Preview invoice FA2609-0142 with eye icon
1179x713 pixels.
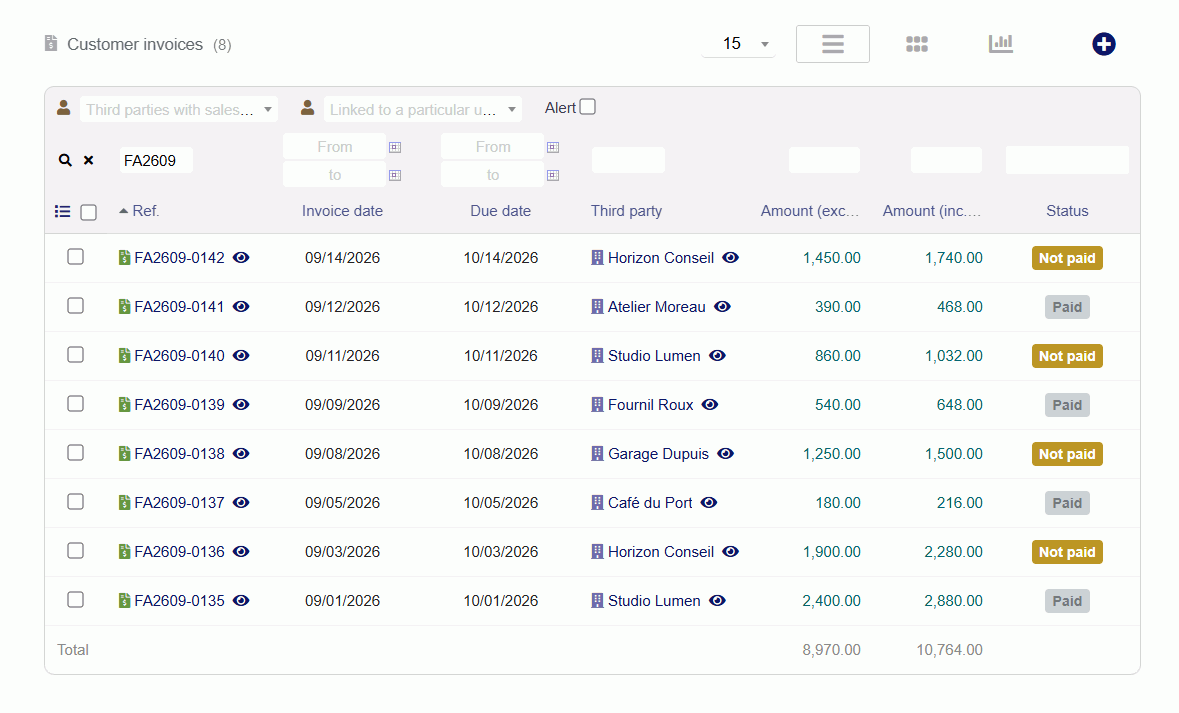pos(241,257)
